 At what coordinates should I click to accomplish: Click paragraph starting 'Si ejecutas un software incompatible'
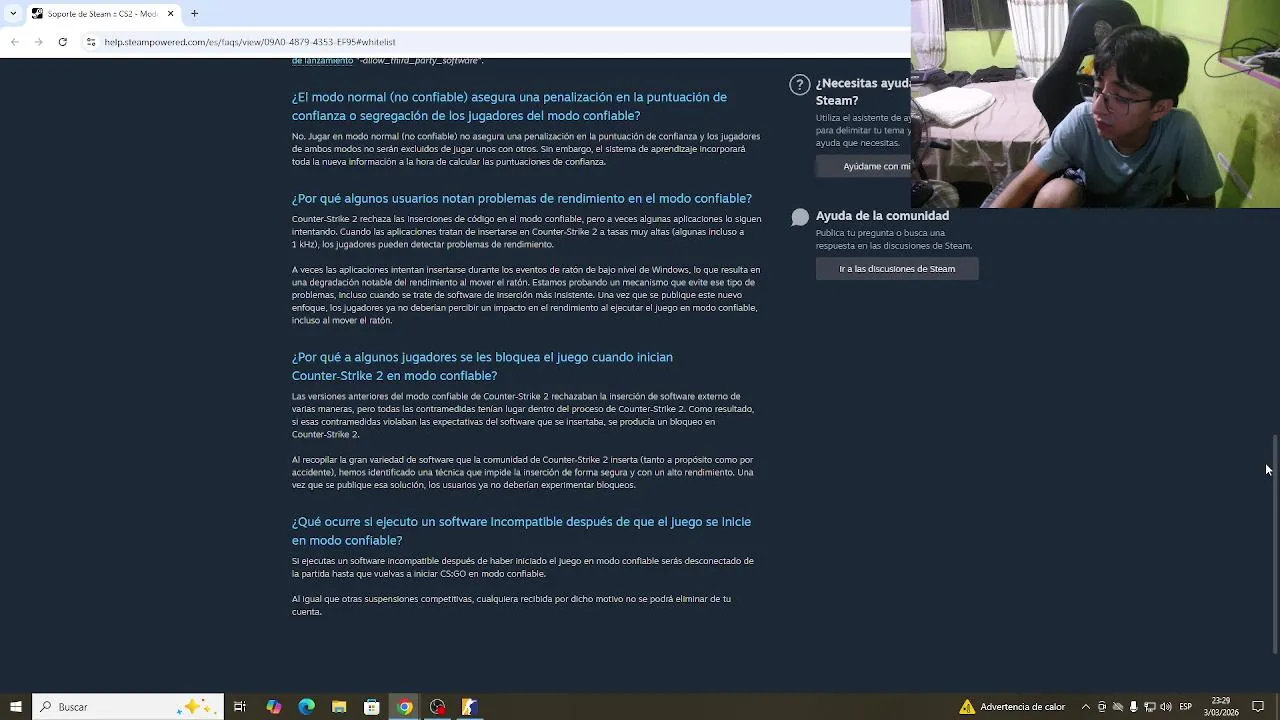pyautogui.click(x=523, y=567)
